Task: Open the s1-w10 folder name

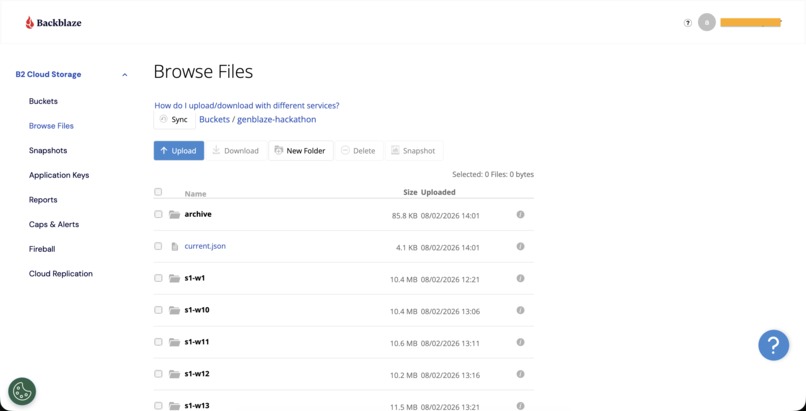Action: (x=197, y=310)
